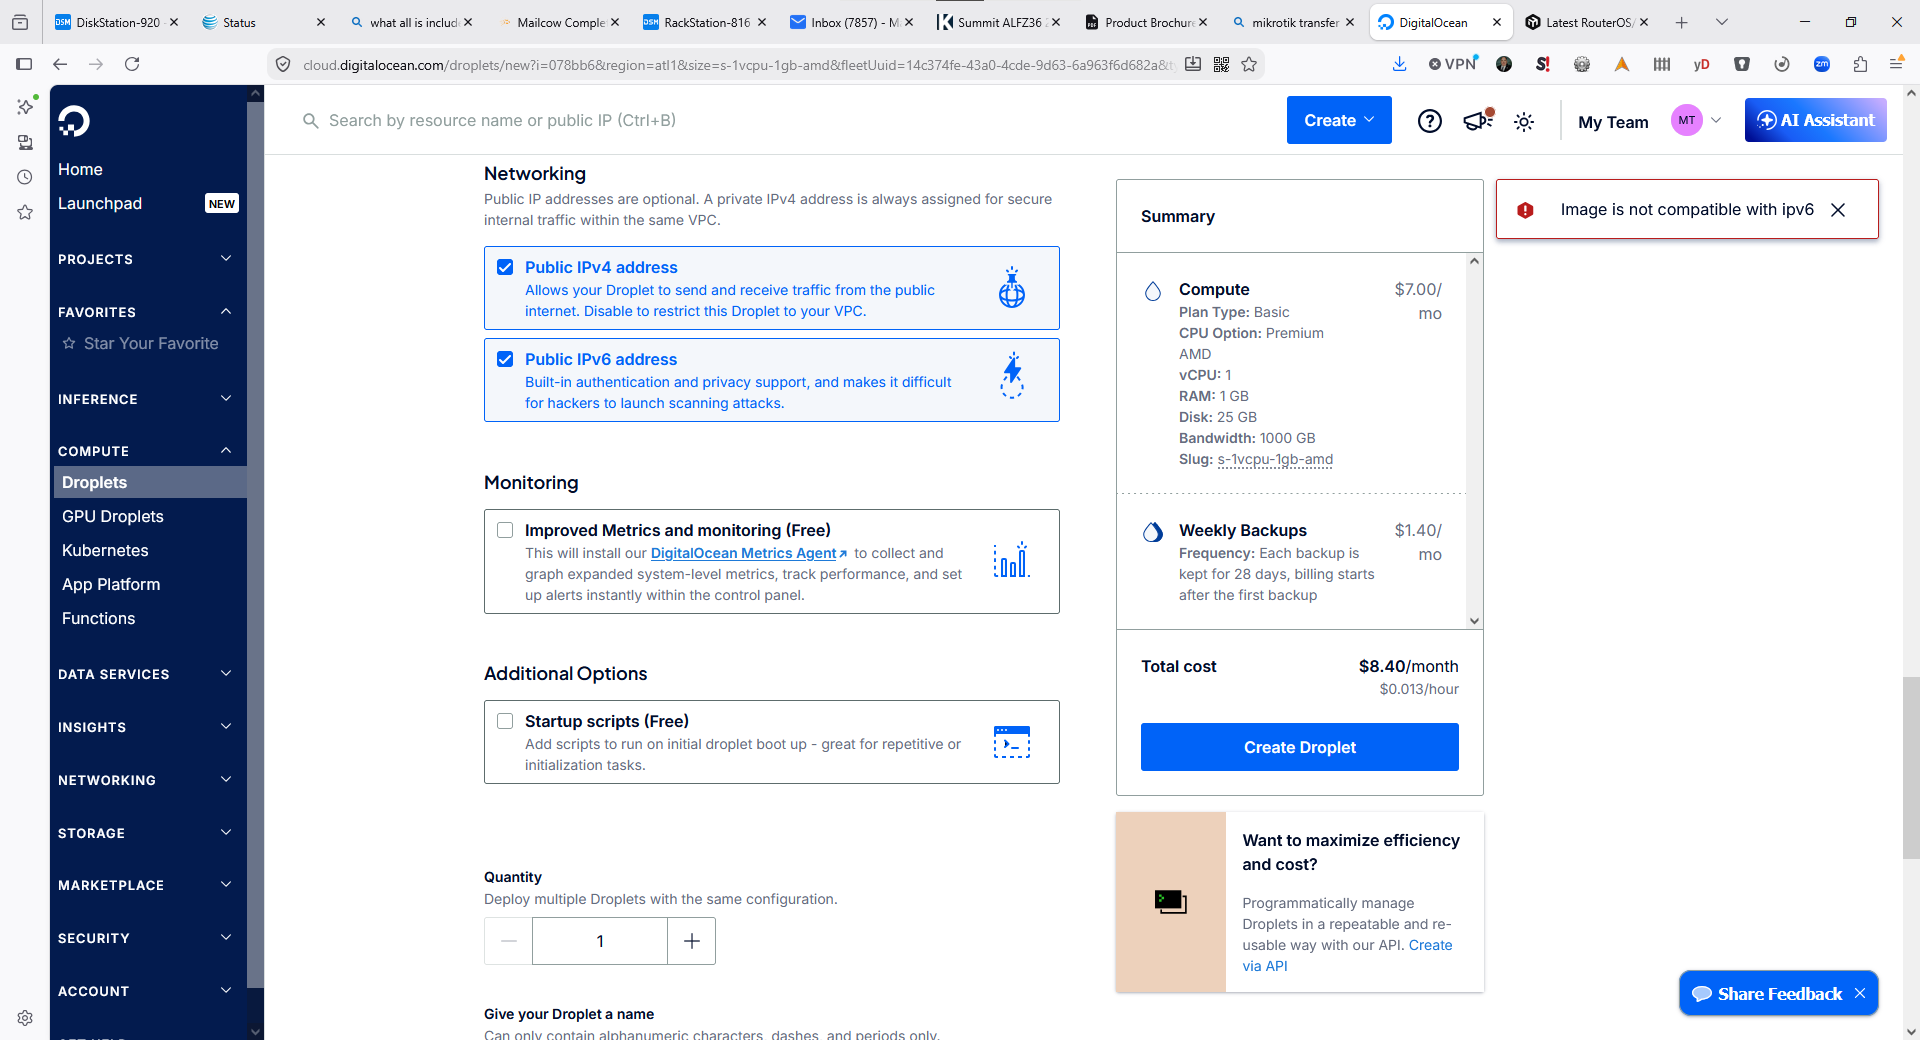Follow the Create via API link
This screenshot has height=1040, width=1920.
click(1348, 955)
